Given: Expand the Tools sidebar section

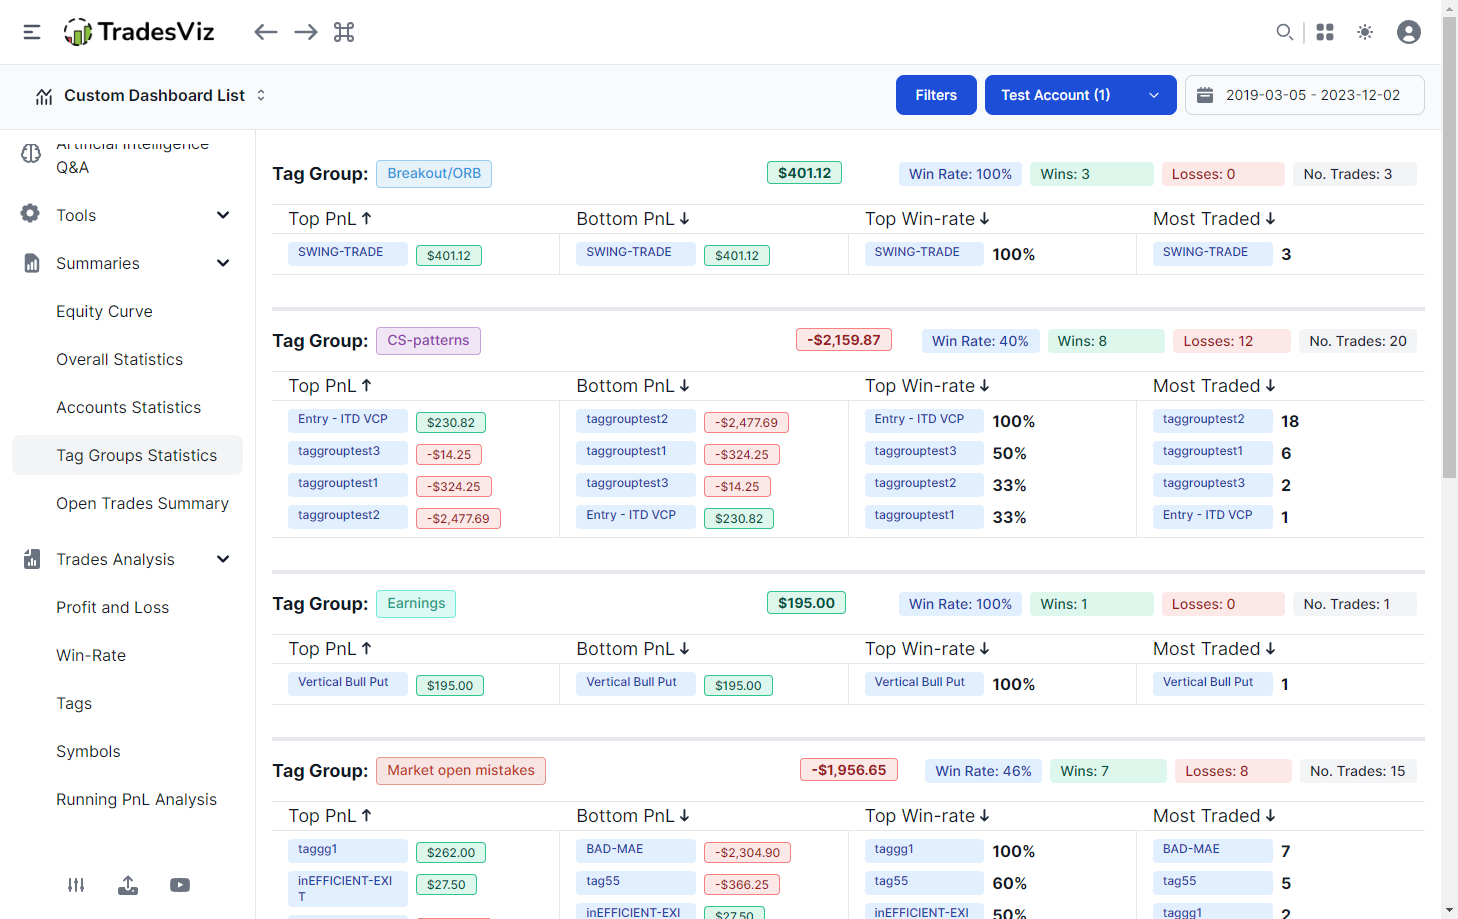Looking at the screenshot, I should 223,215.
